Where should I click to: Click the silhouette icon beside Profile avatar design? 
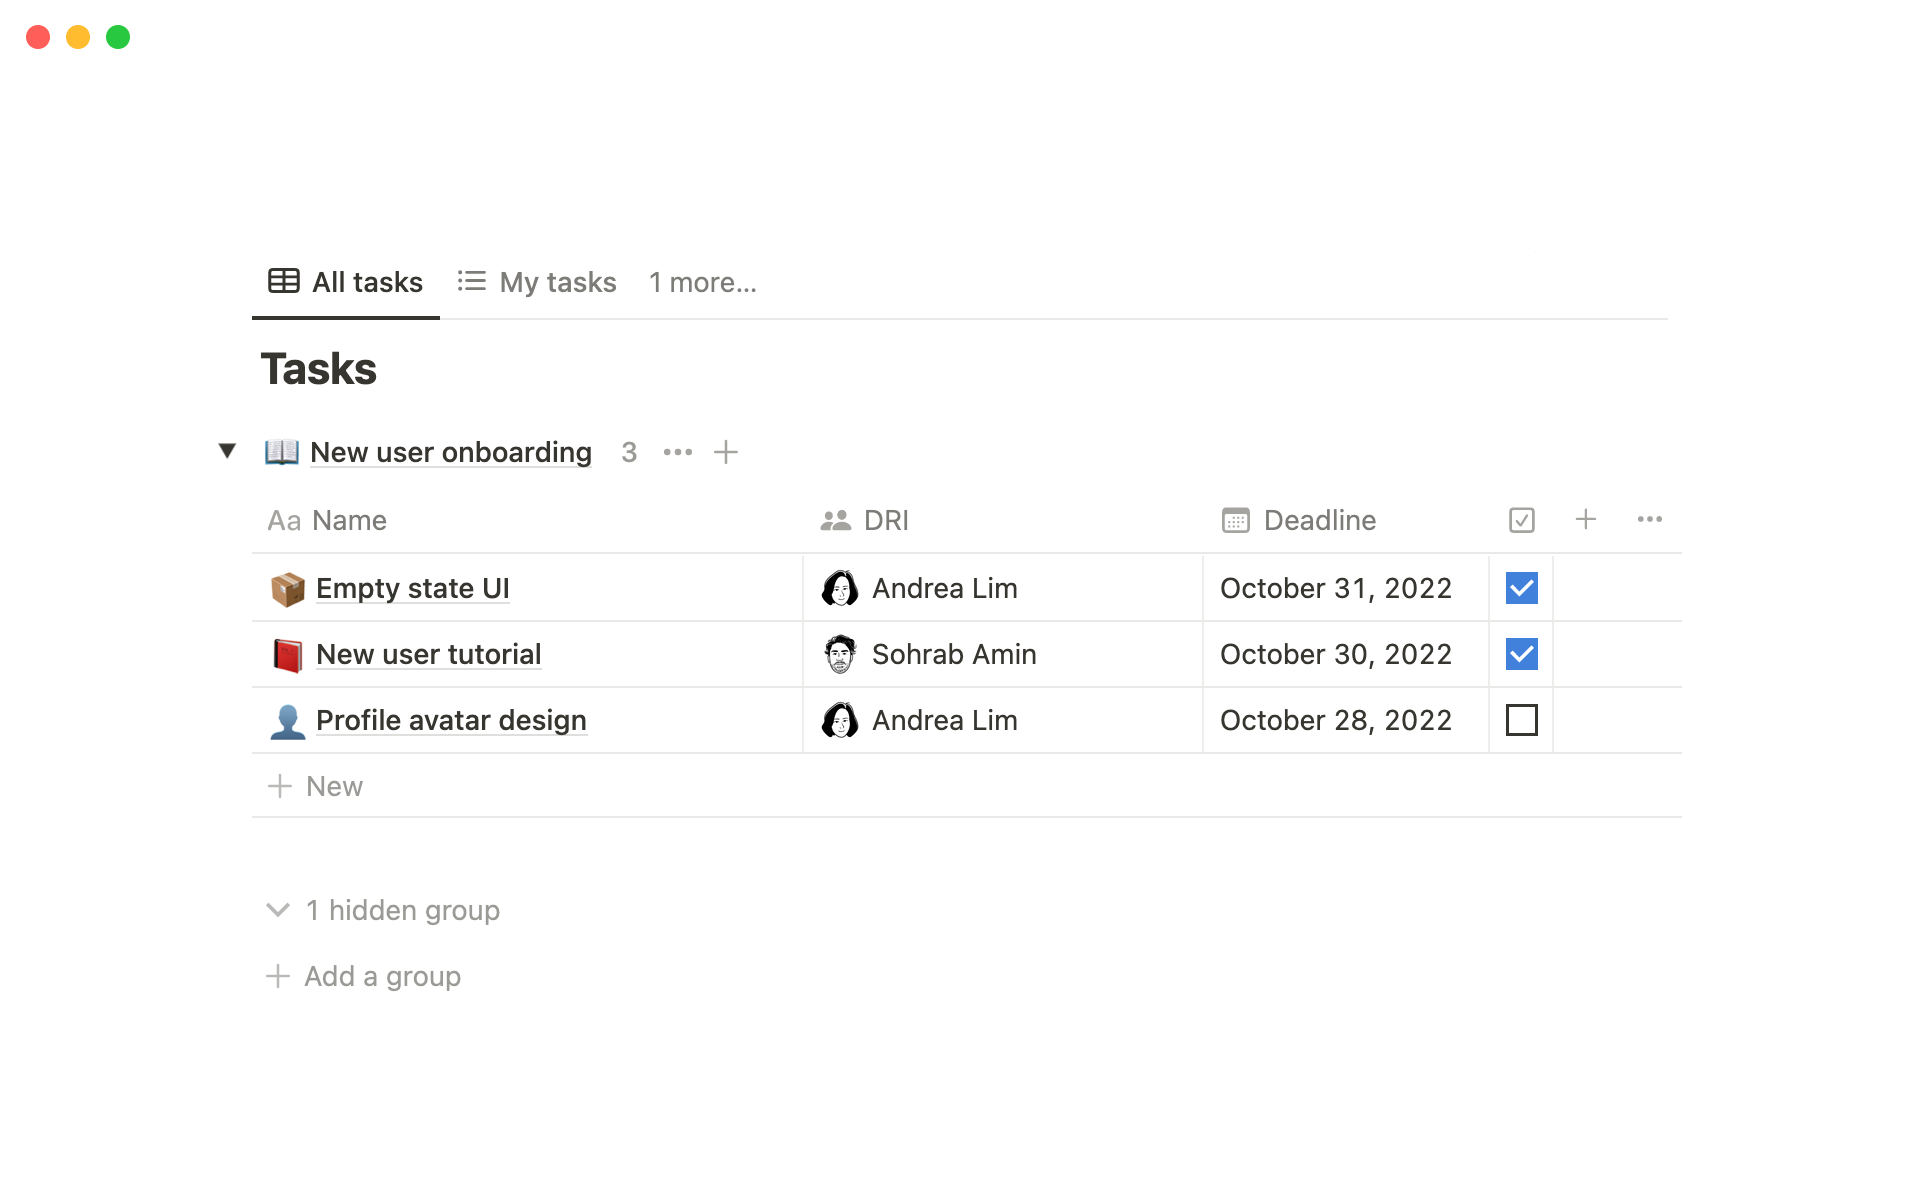pyautogui.click(x=288, y=721)
